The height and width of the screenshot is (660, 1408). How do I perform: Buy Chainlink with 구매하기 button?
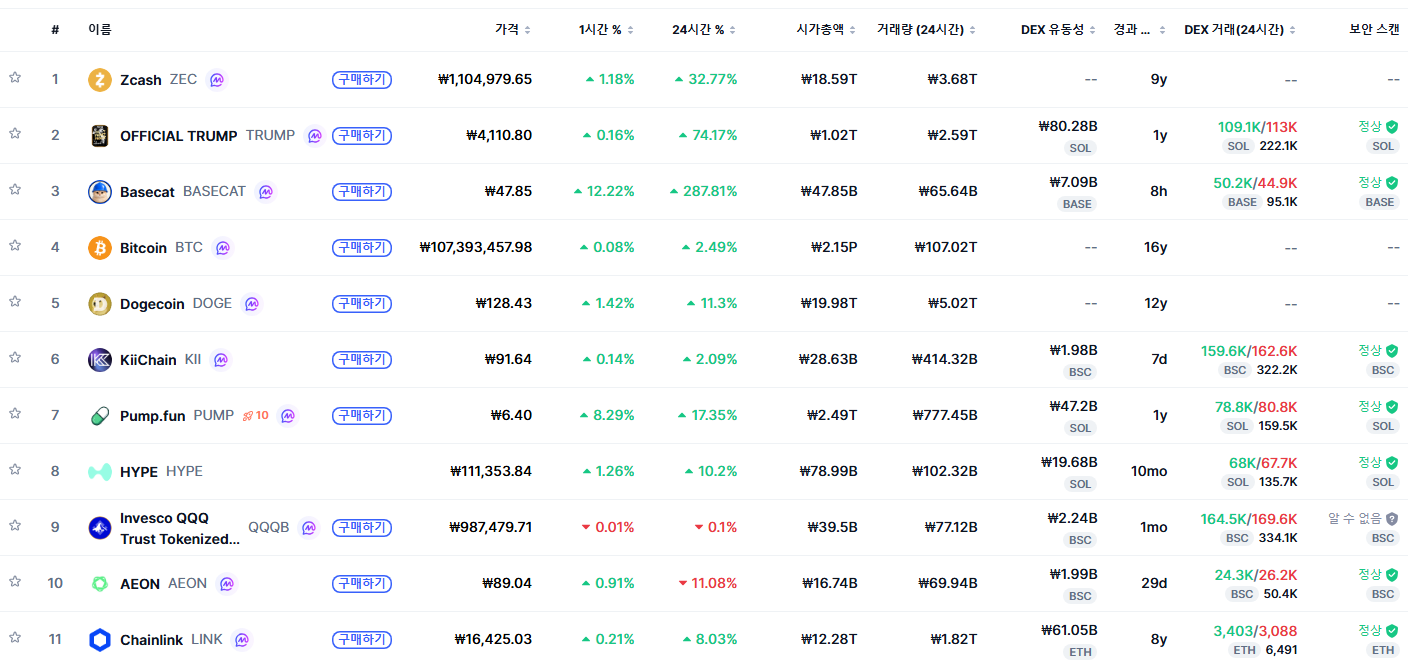pos(362,640)
